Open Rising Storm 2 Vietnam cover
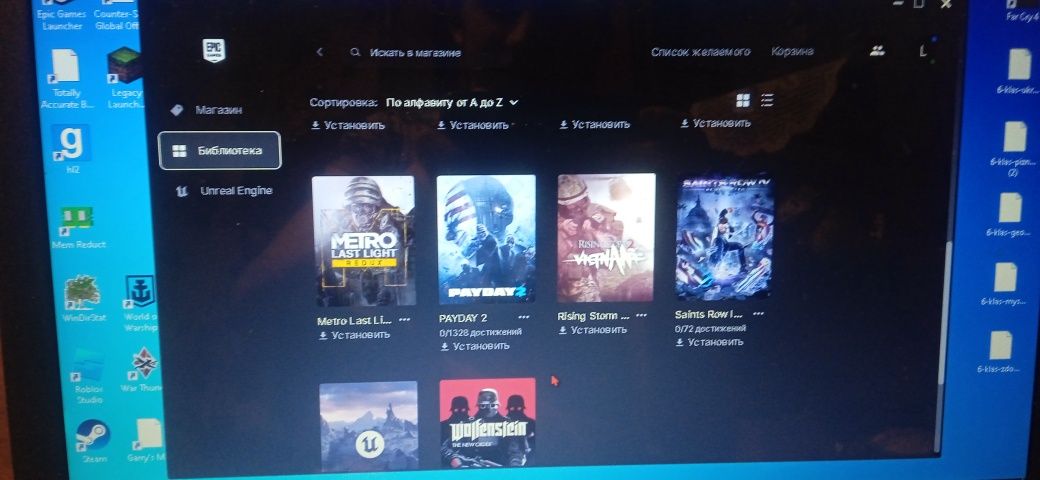Screen dimensions: 1040x480 point(606,237)
